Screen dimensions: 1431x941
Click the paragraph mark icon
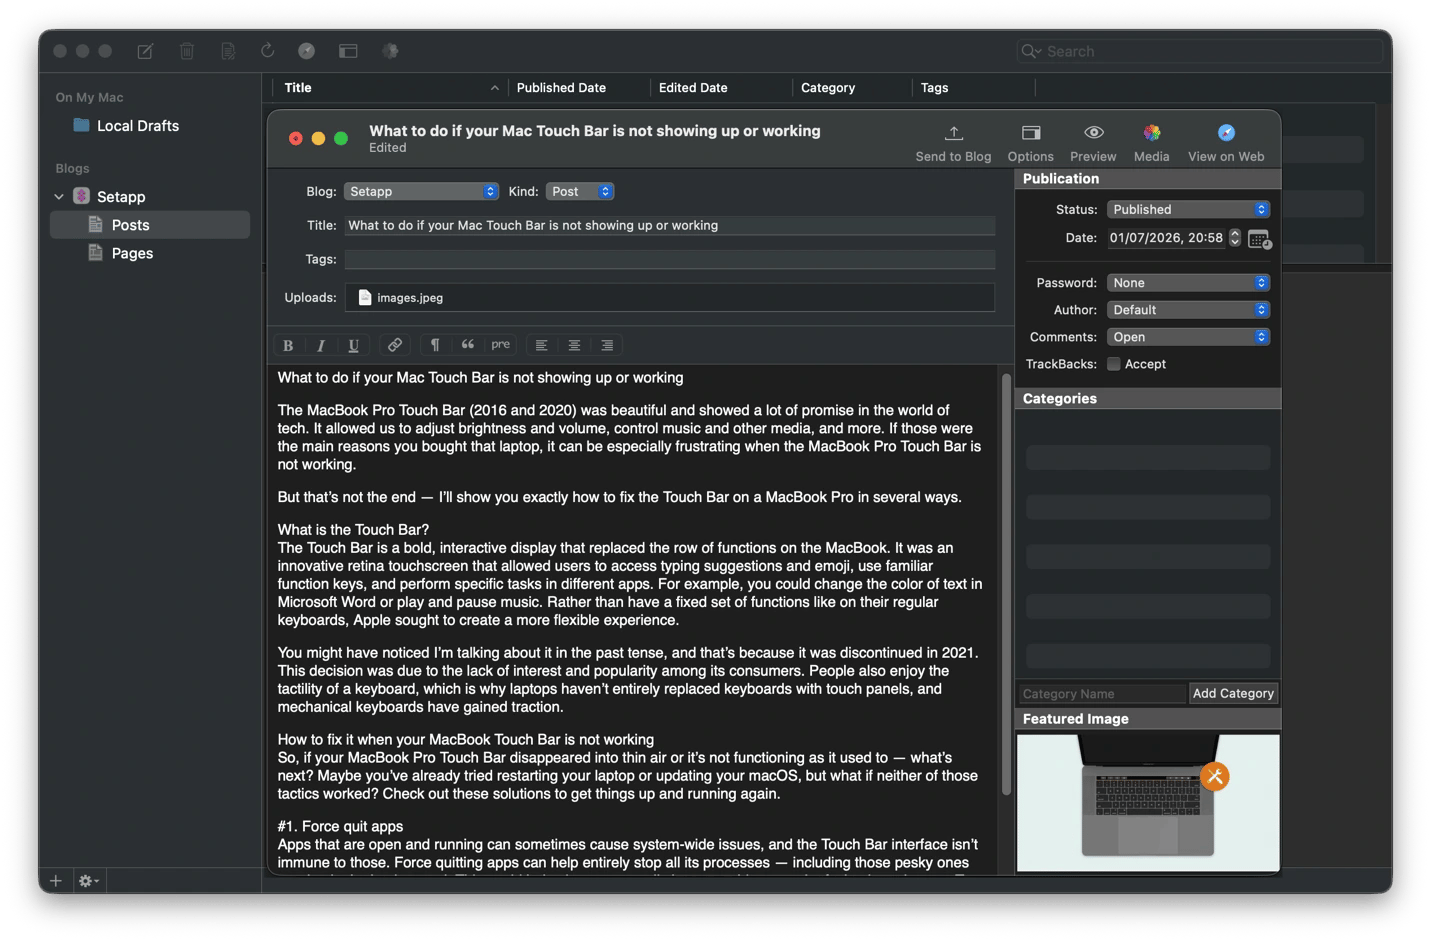[435, 345]
